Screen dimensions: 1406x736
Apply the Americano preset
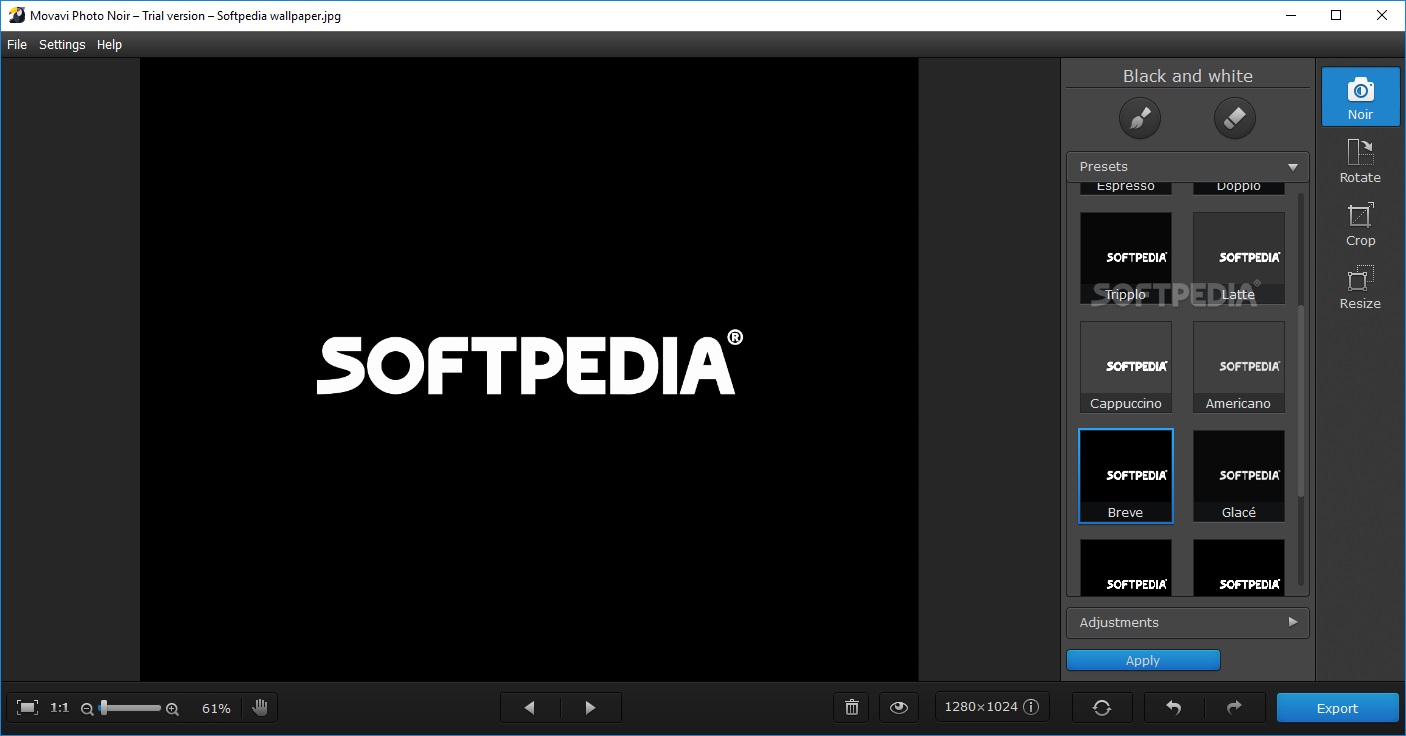[1239, 367]
